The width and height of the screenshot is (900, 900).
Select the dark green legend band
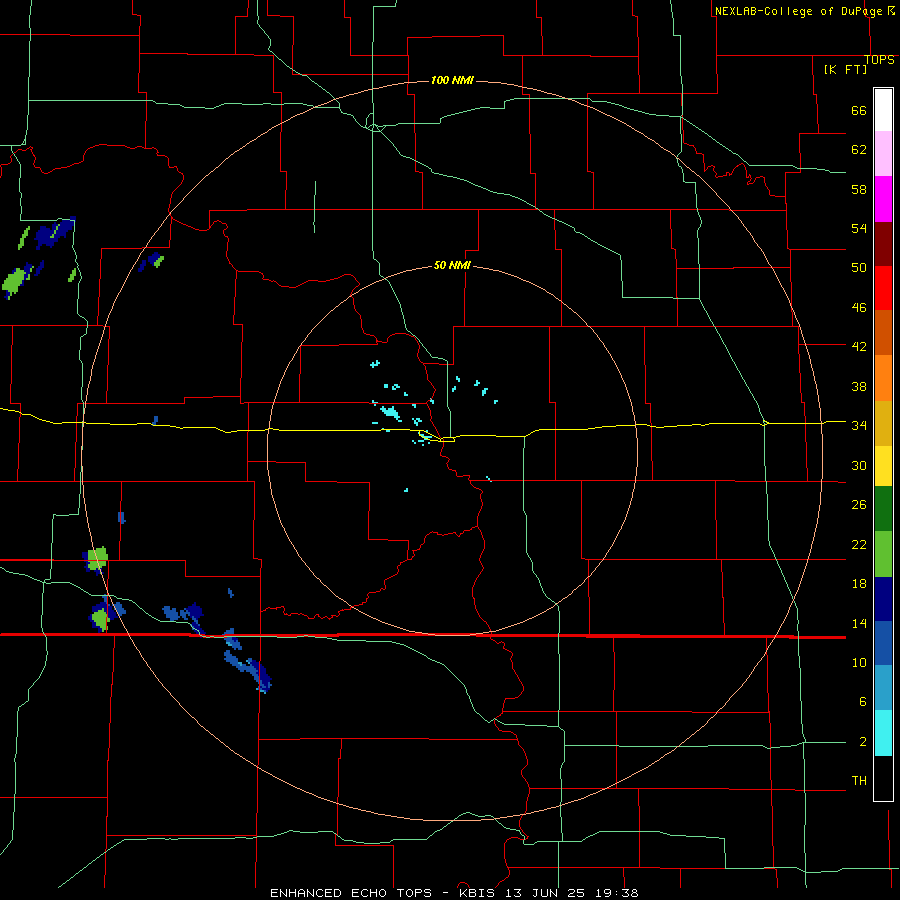point(883,509)
